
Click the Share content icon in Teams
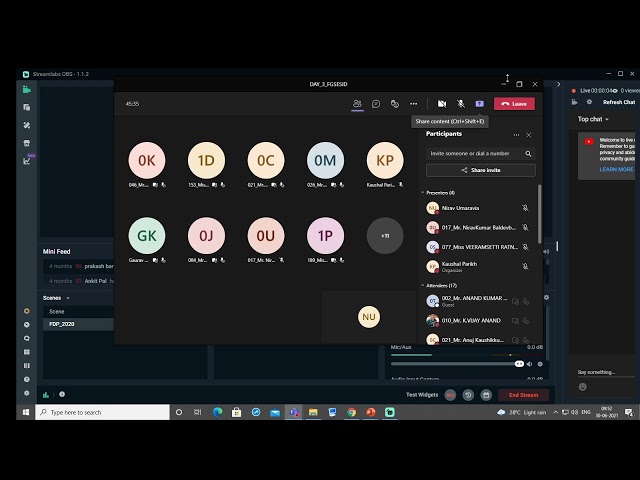(480, 104)
